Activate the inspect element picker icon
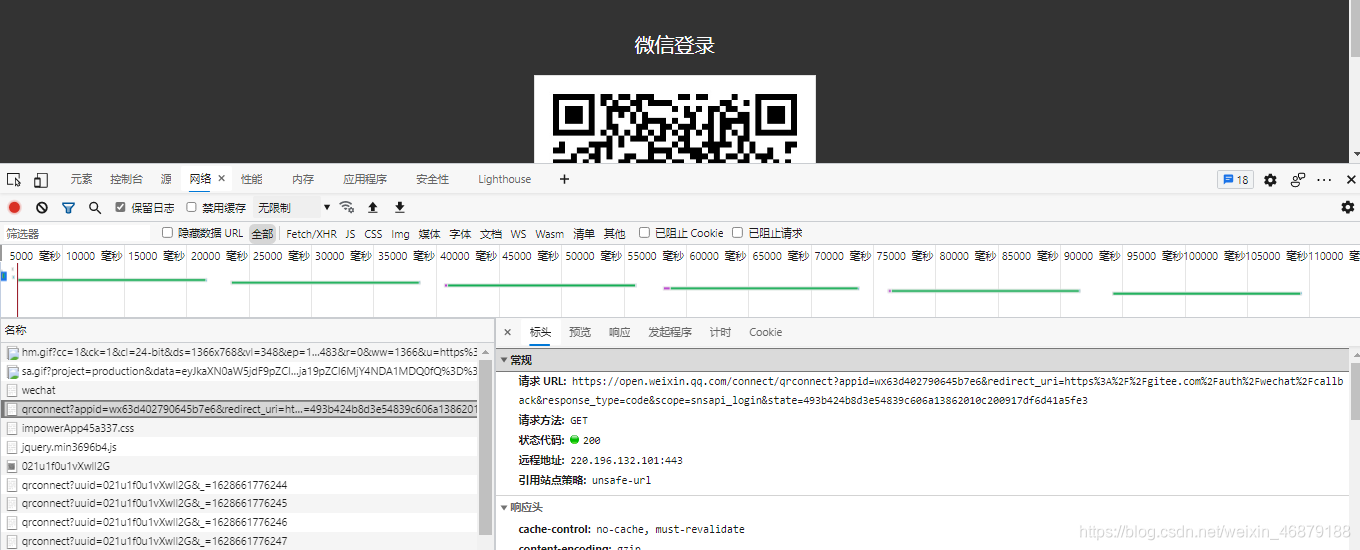The image size is (1360, 550). [x=14, y=180]
